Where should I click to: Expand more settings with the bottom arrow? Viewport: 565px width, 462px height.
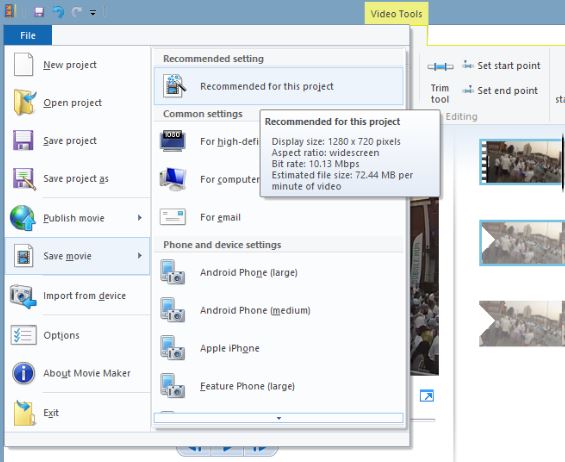click(x=279, y=418)
